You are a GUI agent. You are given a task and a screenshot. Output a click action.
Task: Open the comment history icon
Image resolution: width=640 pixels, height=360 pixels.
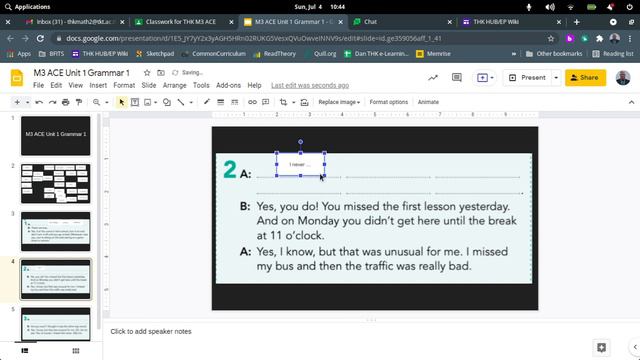457,78
